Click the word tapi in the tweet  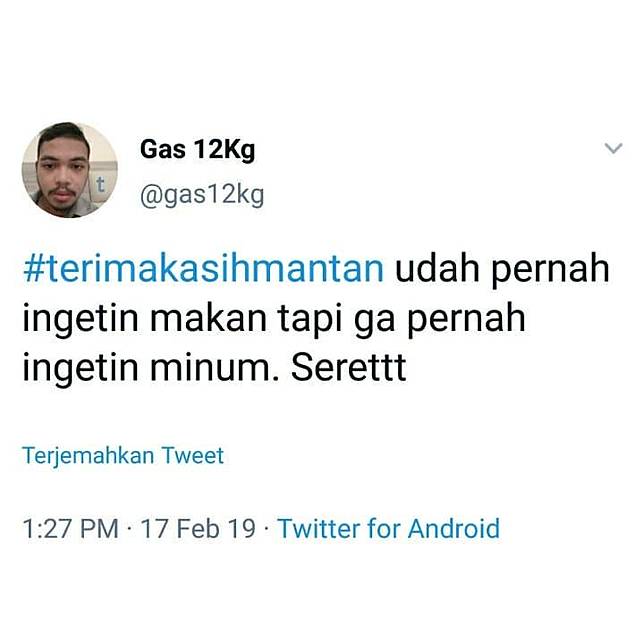[x=310, y=320]
